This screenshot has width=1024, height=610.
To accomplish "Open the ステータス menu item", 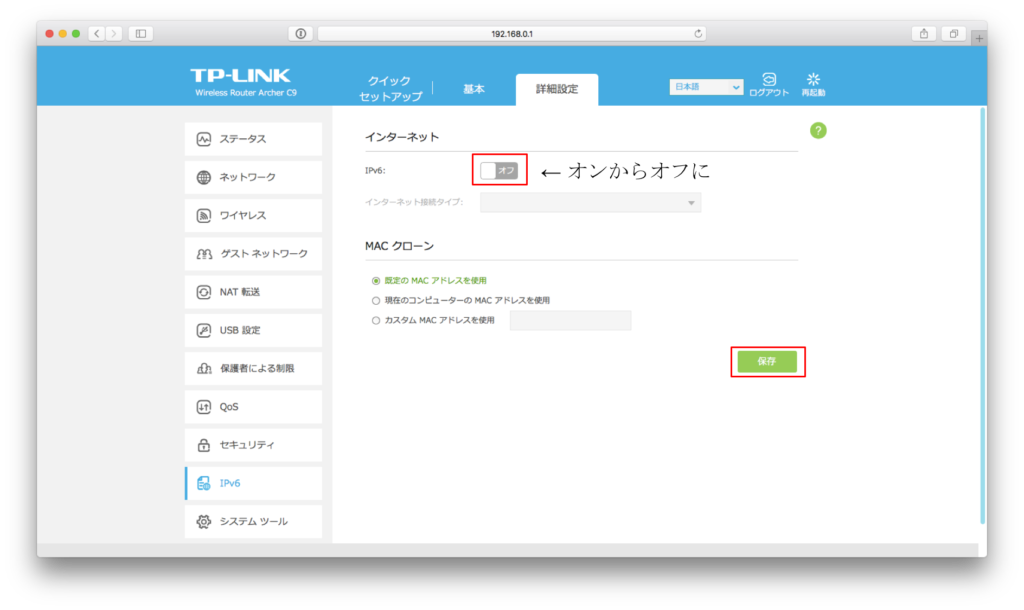I will point(253,139).
